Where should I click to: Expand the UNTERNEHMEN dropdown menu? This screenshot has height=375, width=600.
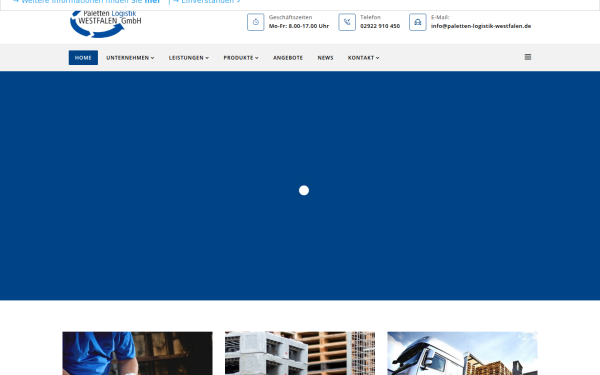point(130,58)
